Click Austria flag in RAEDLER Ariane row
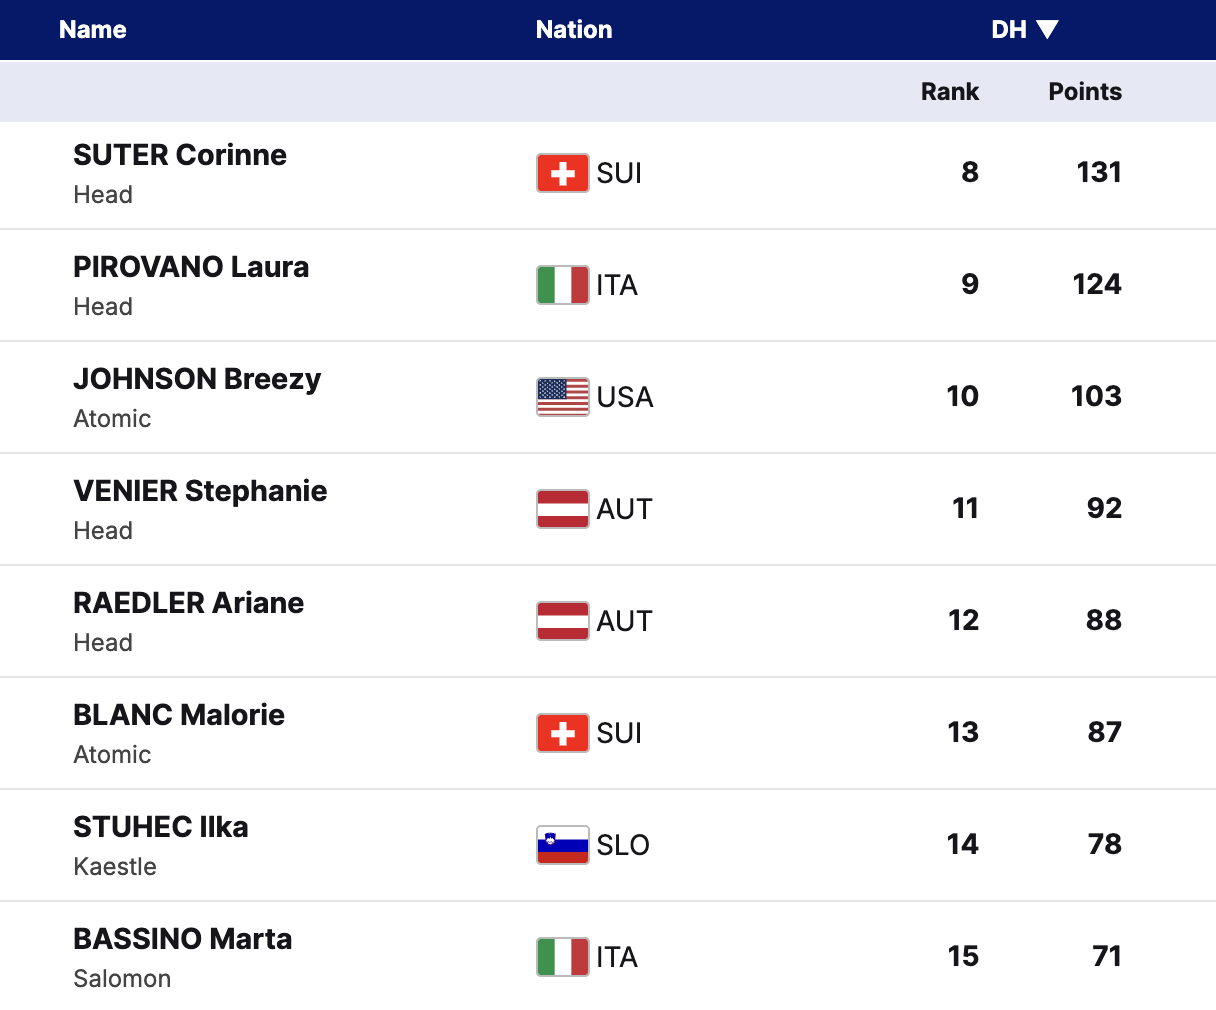Screen dimensions: 1216x1010 coord(562,621)
